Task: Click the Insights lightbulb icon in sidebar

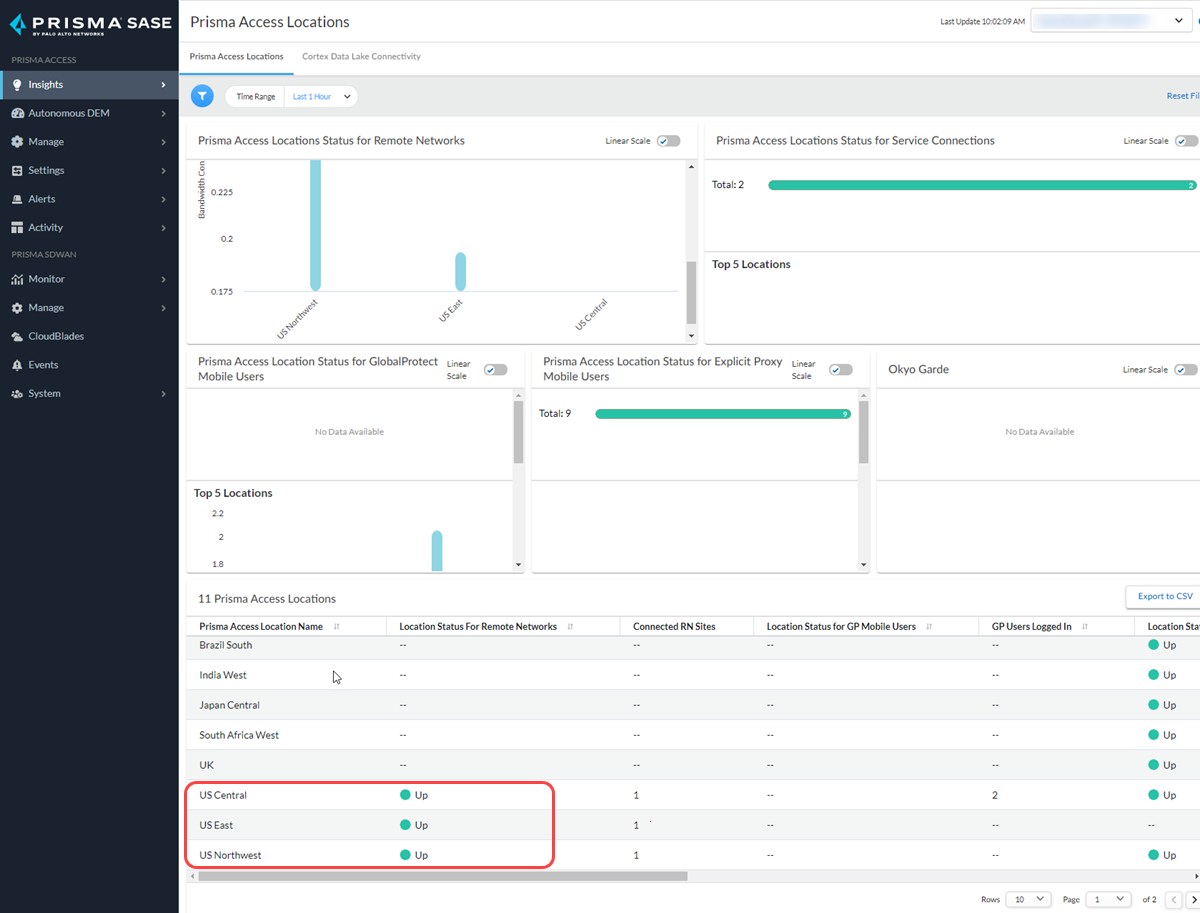Action: tap(17, 85)
